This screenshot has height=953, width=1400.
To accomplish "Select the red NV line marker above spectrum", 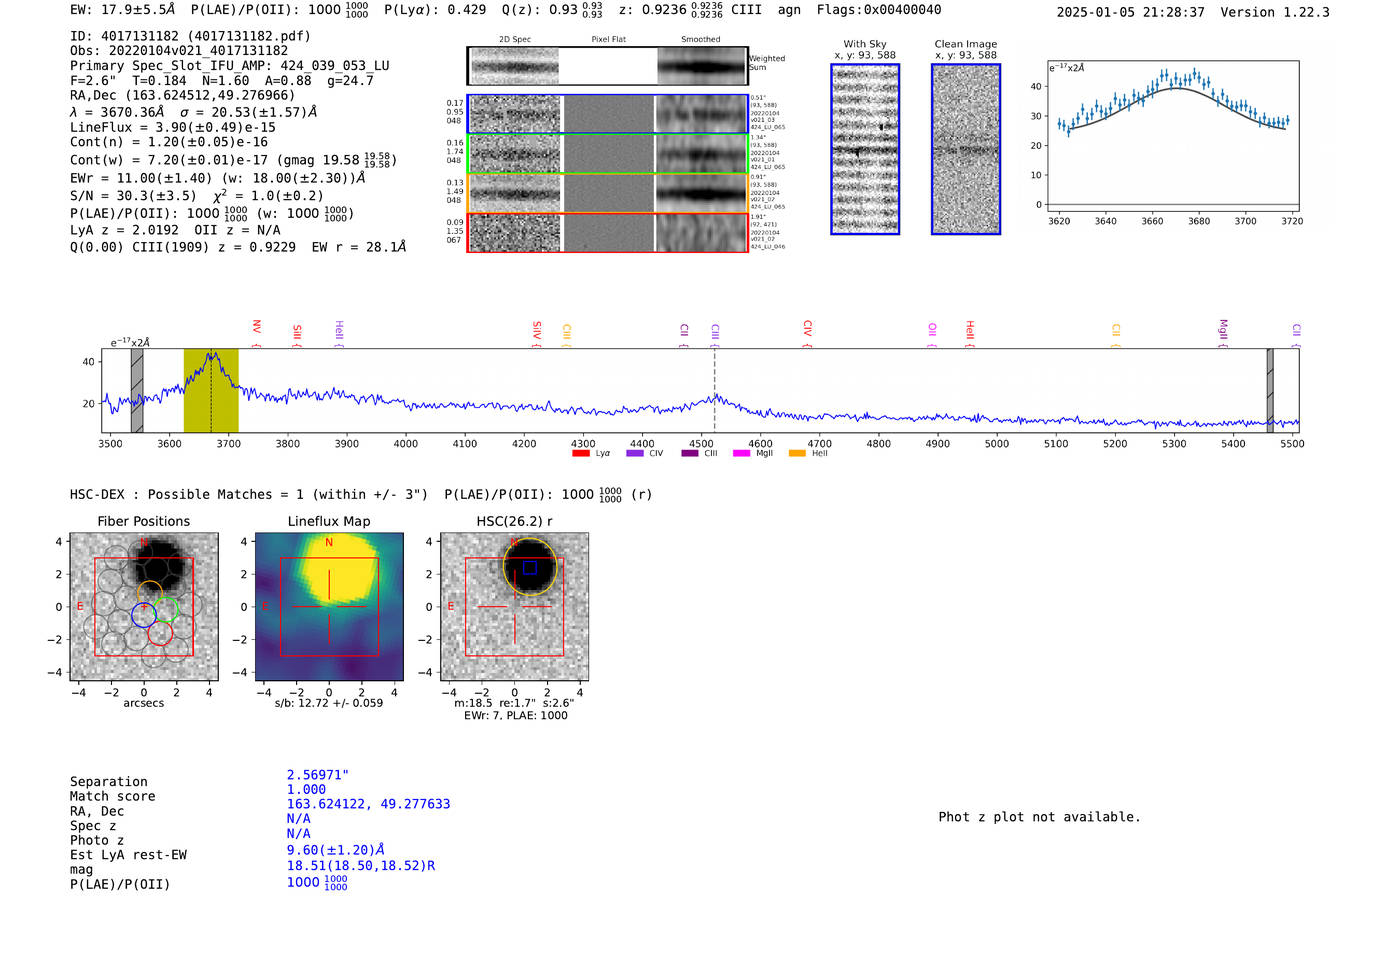I will (257, 332).
